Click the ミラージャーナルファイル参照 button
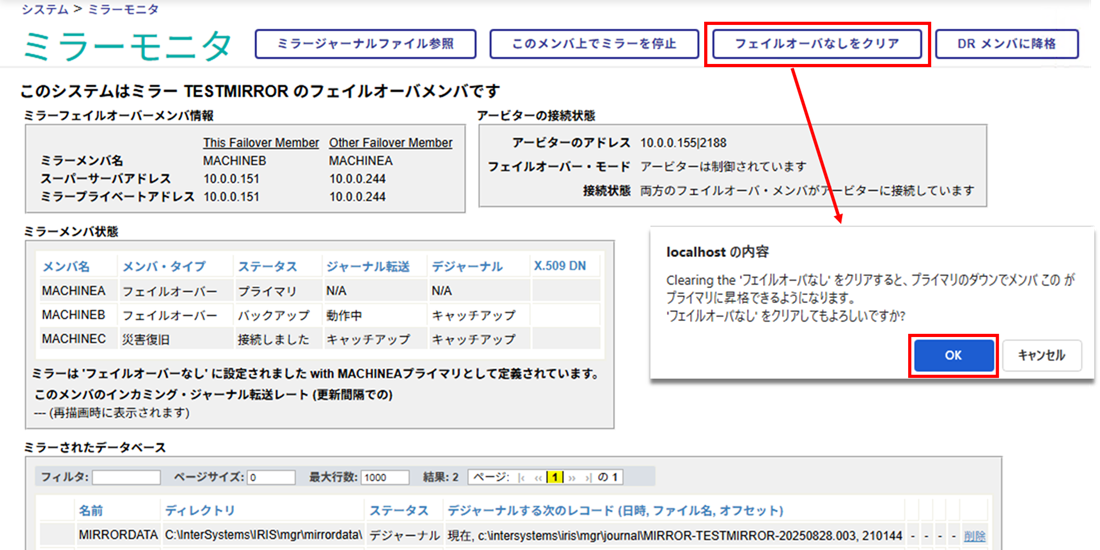 [365, 44]
